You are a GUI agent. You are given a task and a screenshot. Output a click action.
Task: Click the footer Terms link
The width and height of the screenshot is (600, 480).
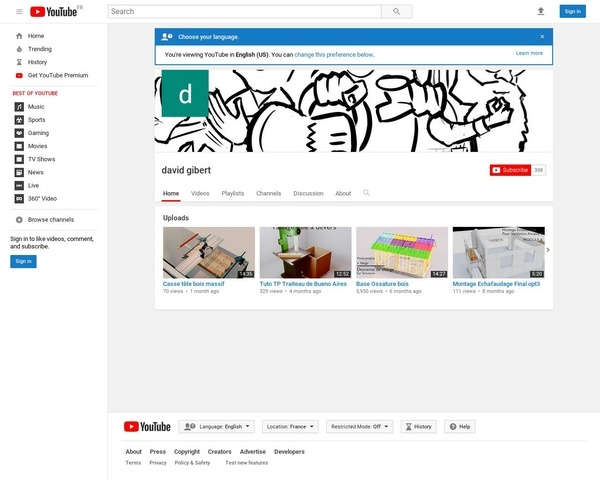pos(133,463)
